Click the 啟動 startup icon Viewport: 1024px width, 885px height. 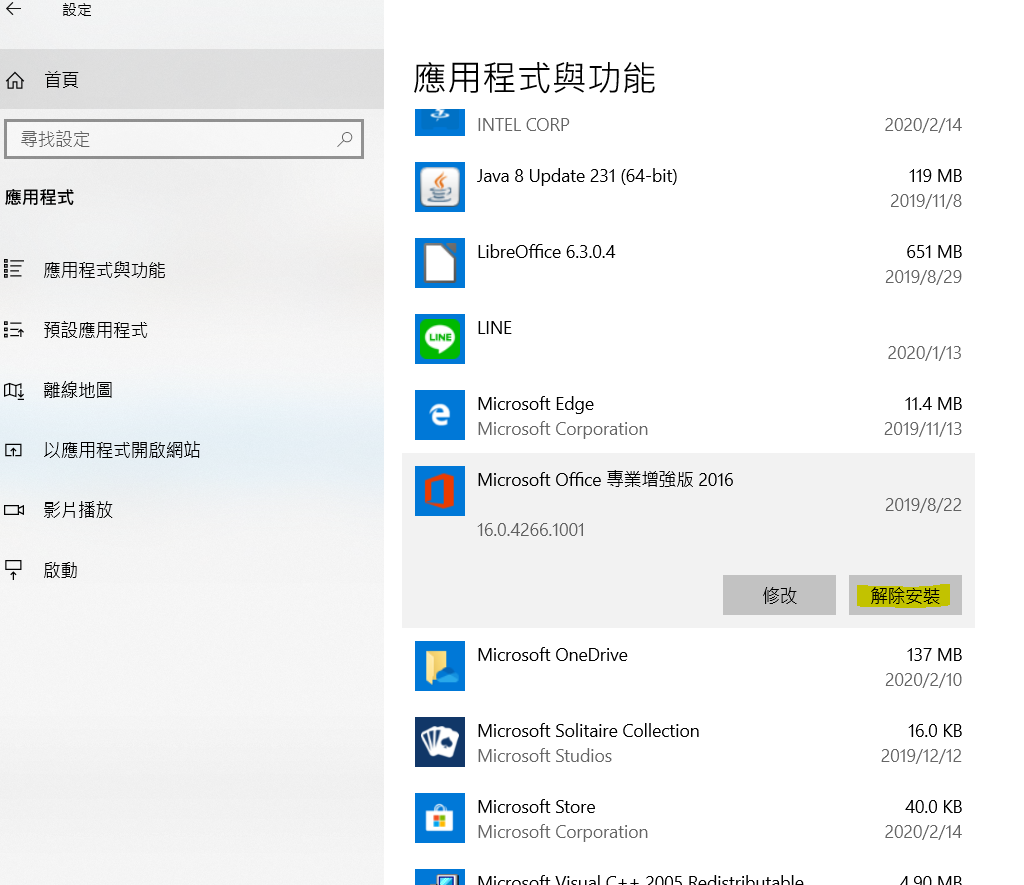(14, 570)
